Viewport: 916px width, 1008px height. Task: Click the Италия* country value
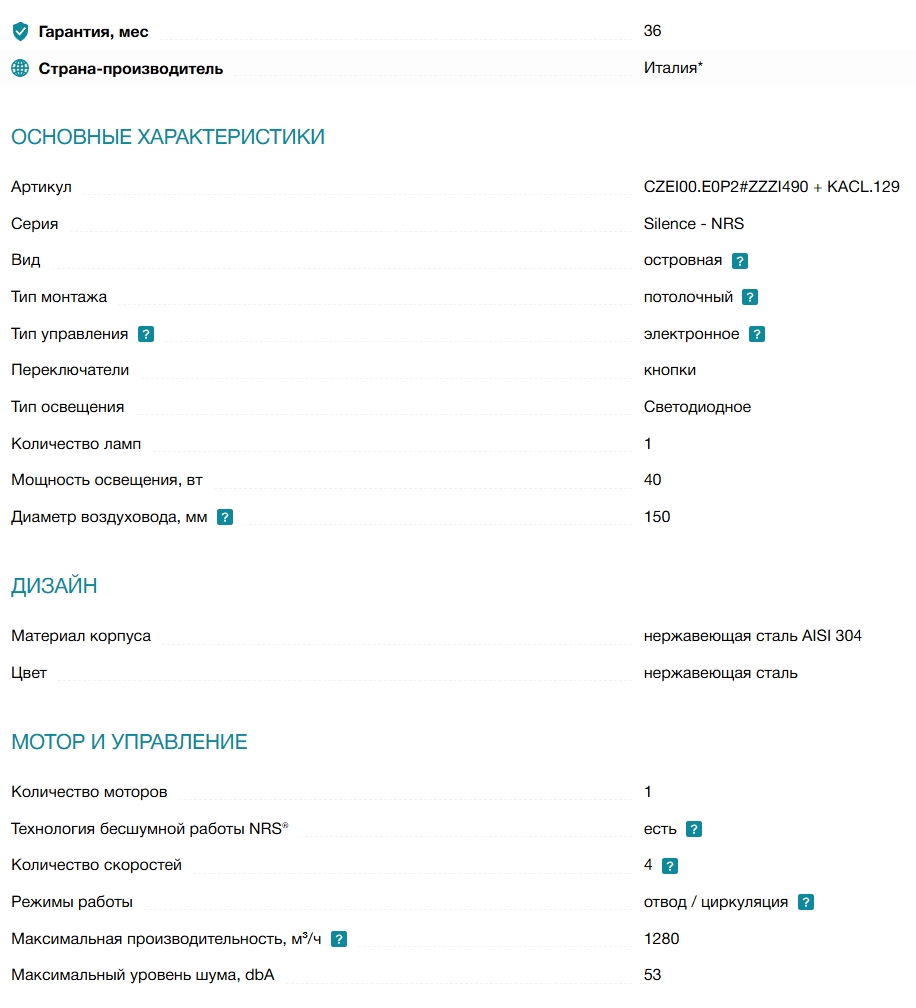673,68
